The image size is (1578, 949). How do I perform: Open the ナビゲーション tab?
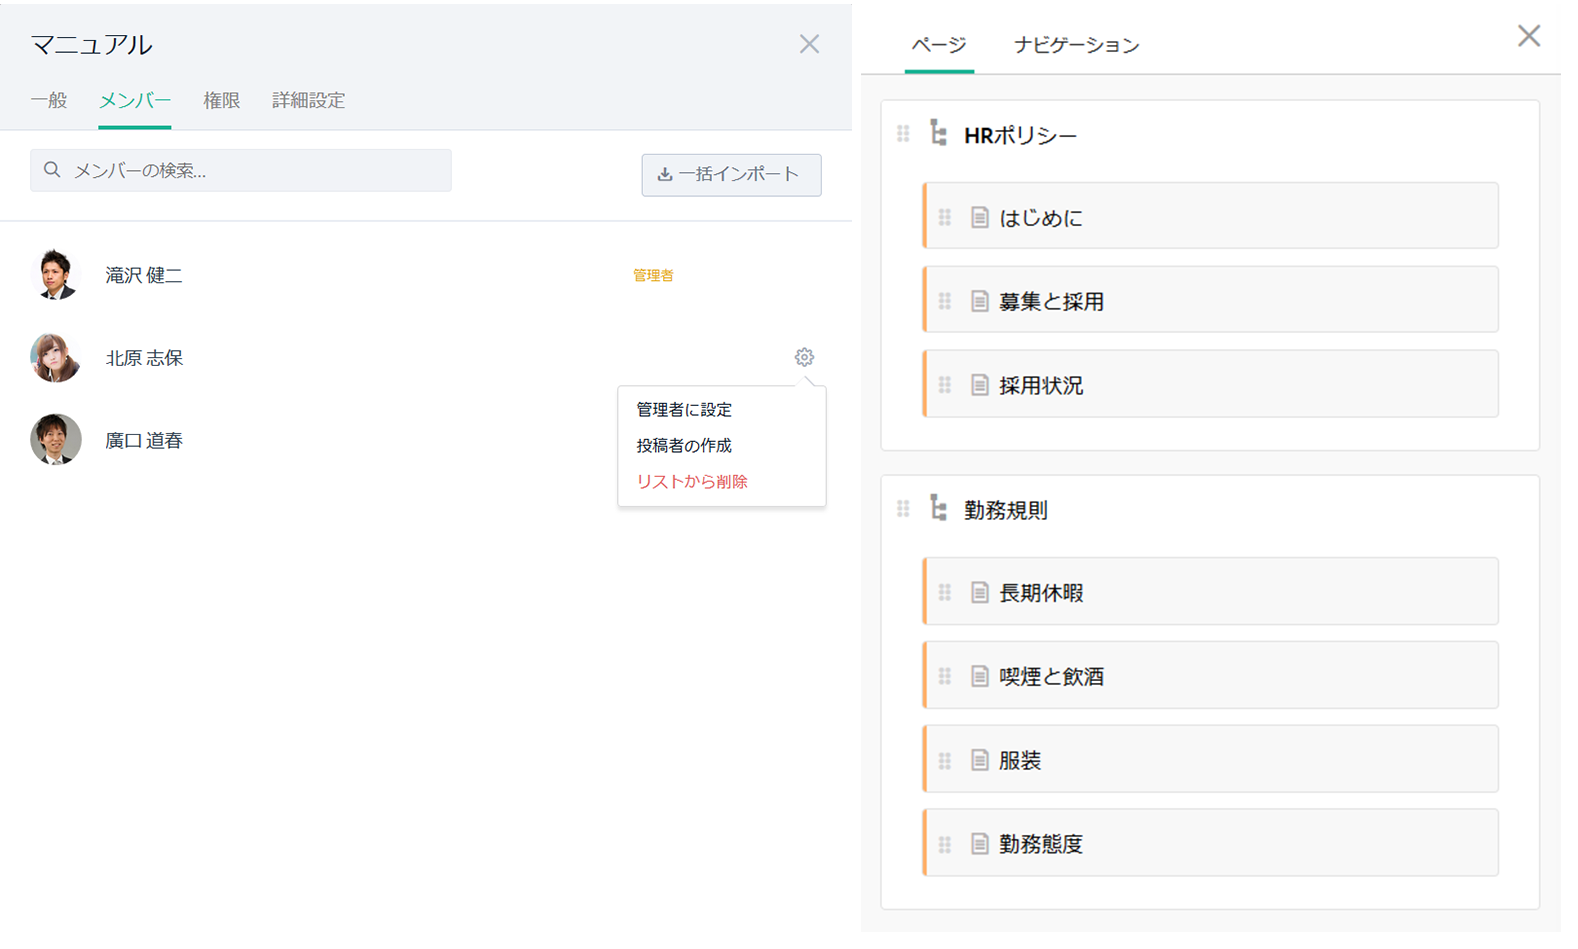(1076, 45)
